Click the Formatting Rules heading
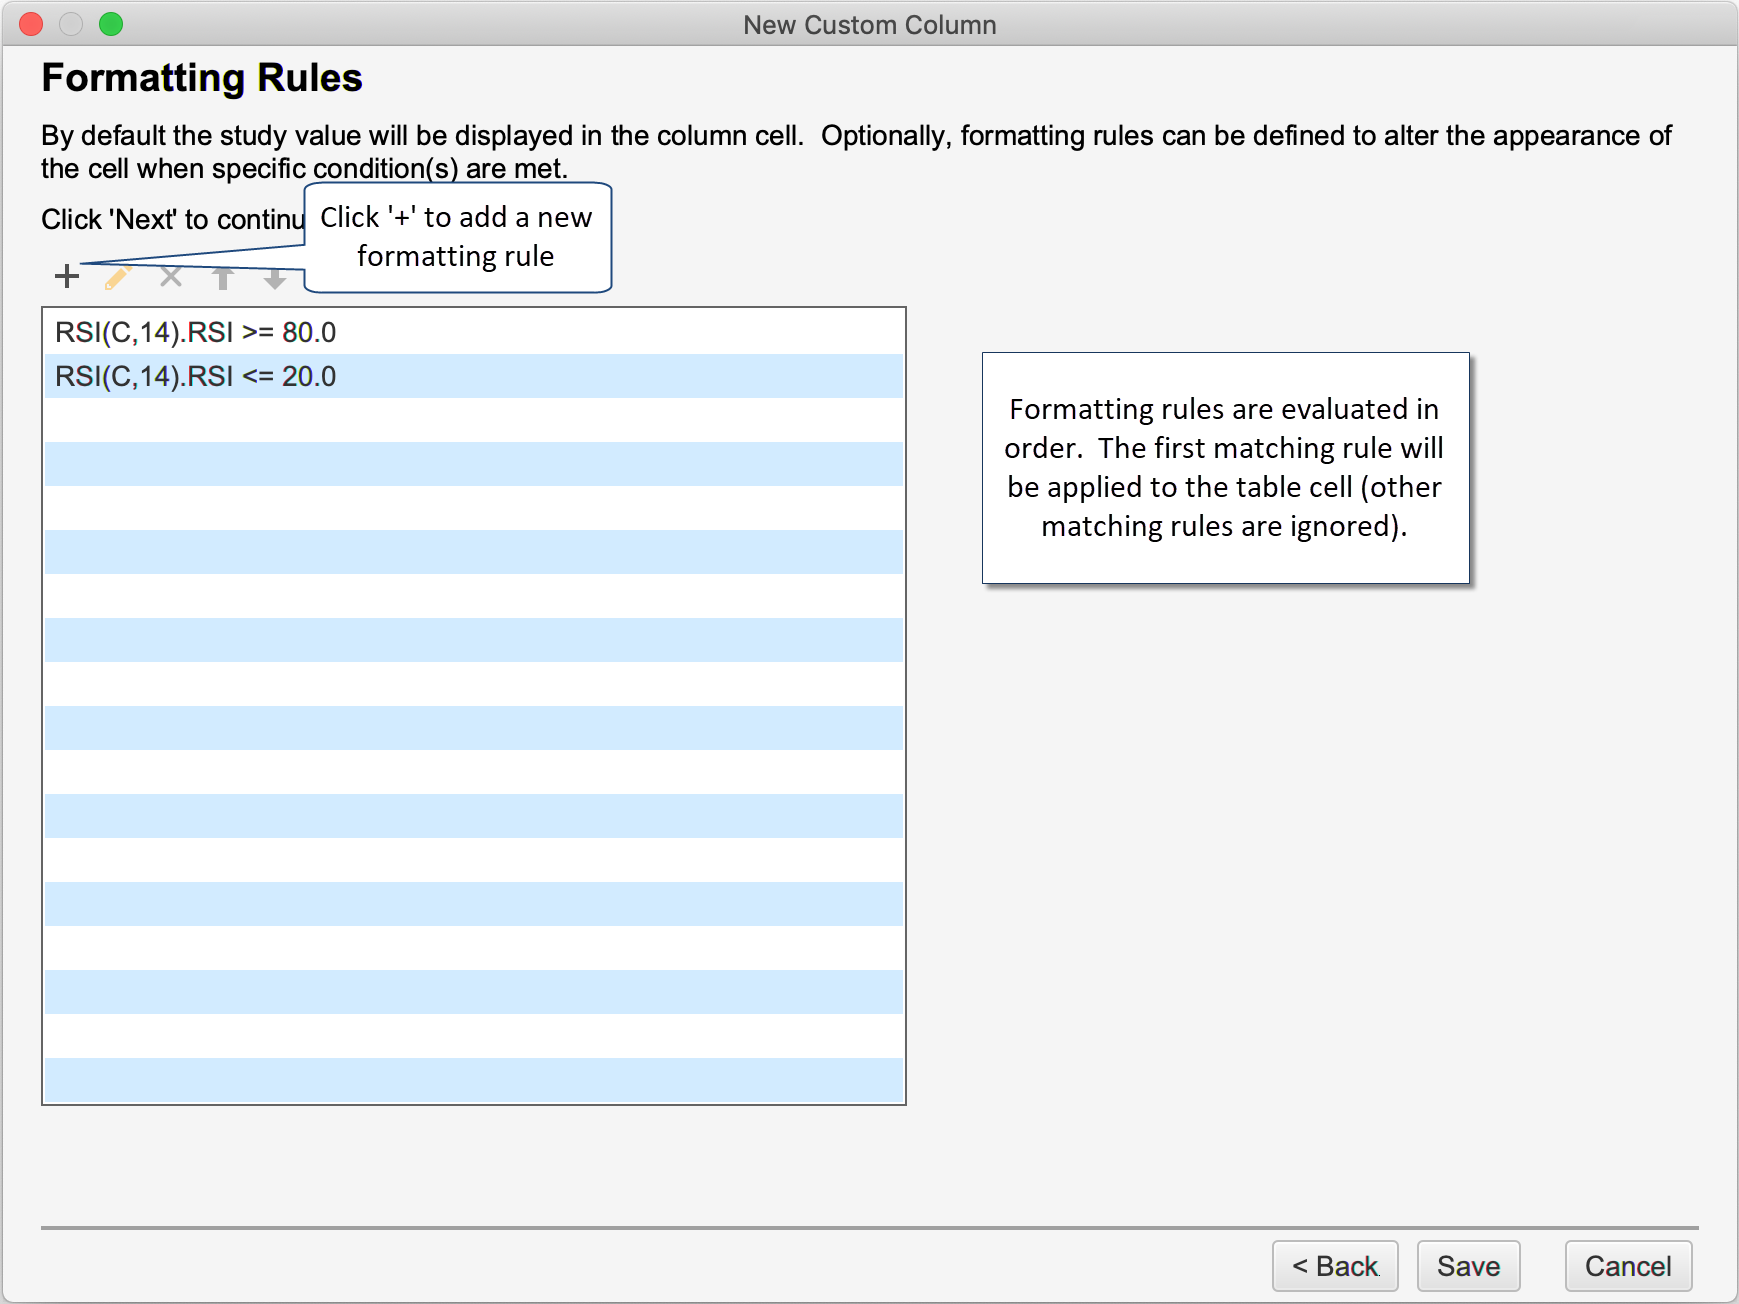Viewport: 1739px width, 1304px height. pos(202,78)
